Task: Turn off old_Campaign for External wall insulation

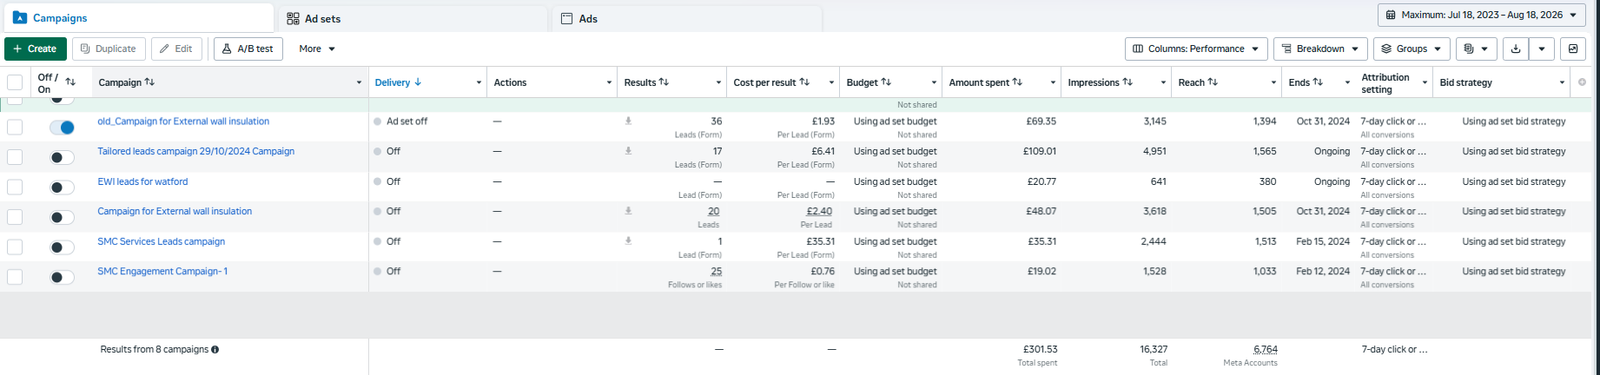Action: coord(62,127)
